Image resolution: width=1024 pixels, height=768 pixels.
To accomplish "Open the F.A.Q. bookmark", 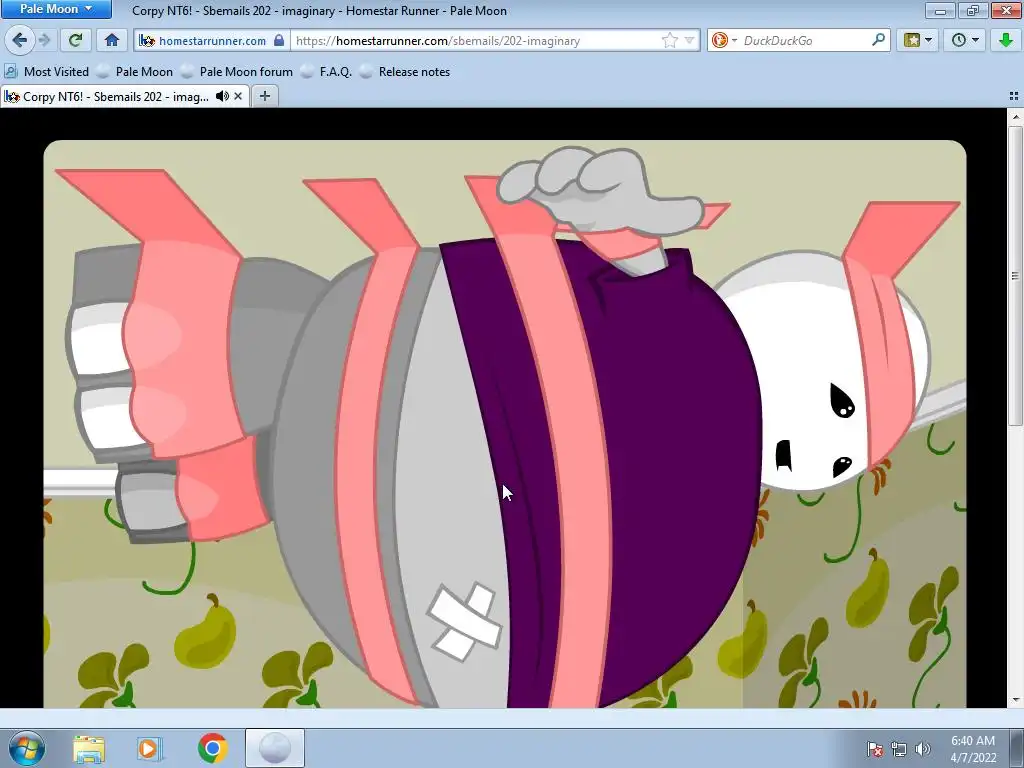I will pyautogui.click(x=327, y=72).
